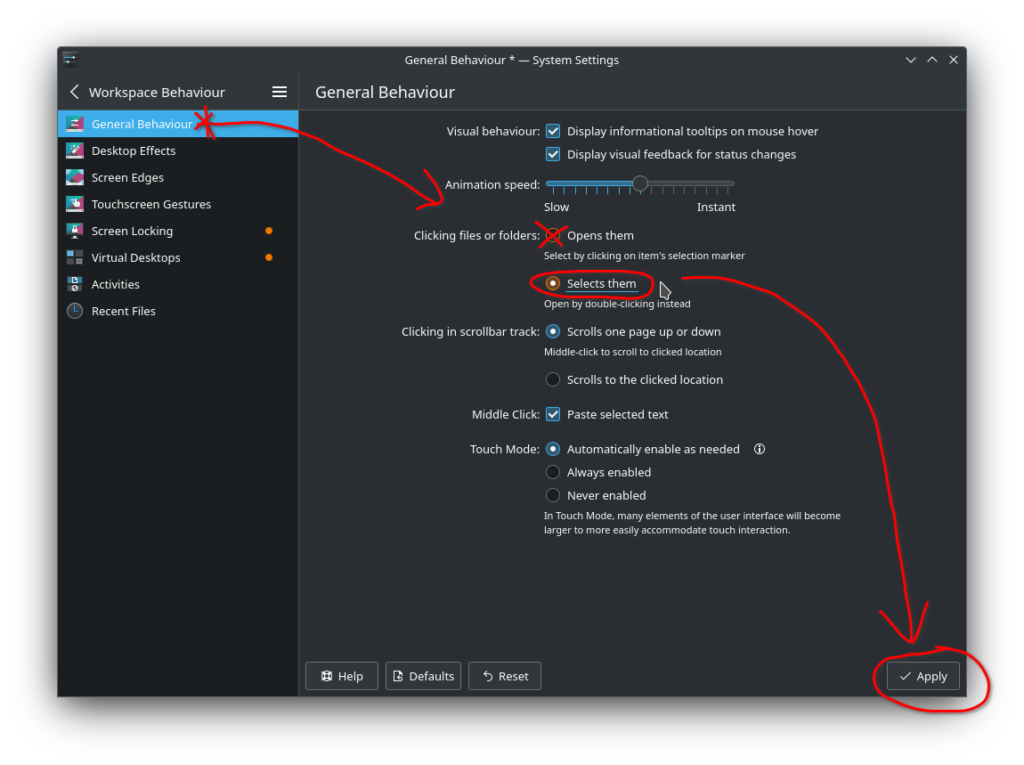Image resolution: width=1024 pixels, height=765 pixels.
Task: Click the Virtual Desktops icon
Action: (75, 258)
